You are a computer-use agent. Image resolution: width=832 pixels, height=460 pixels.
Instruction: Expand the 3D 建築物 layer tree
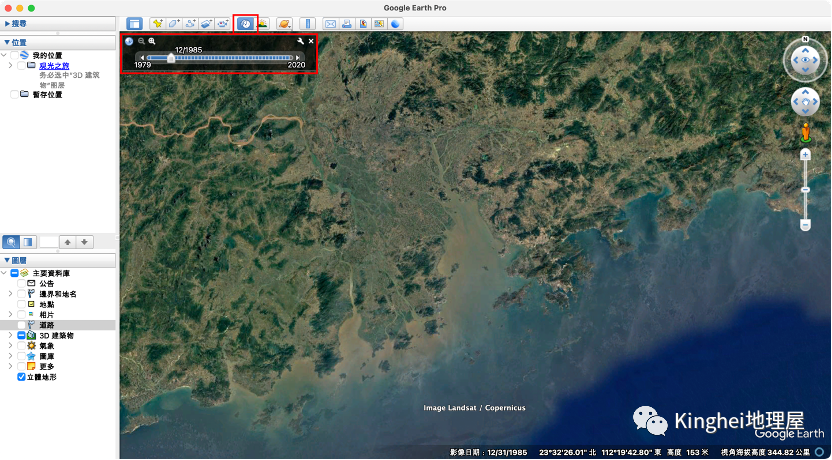(10, 335)
